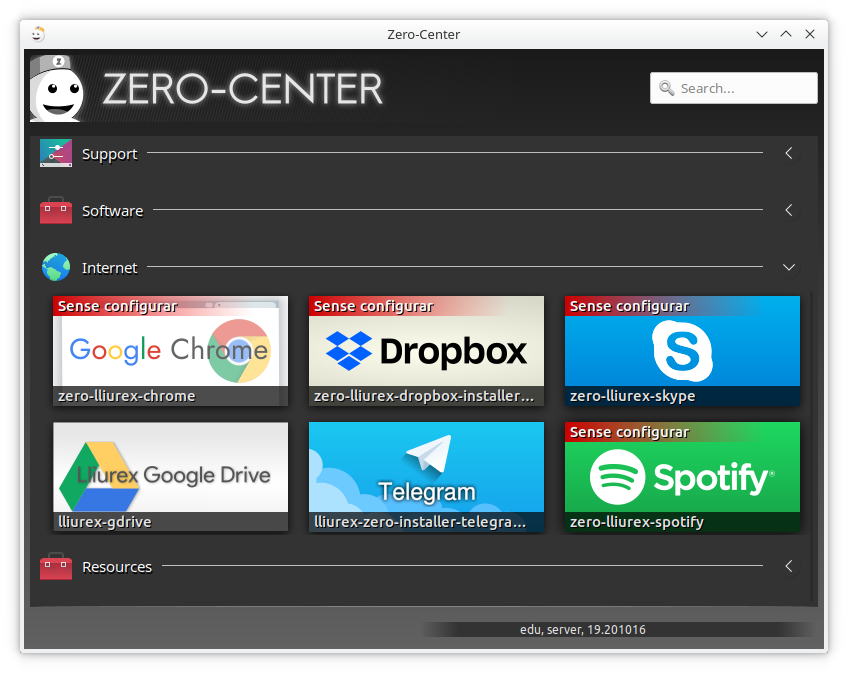Click the Internet category label
Image resolution: width=848 pixels, height=673 pixels.
(x=110, y=268)
